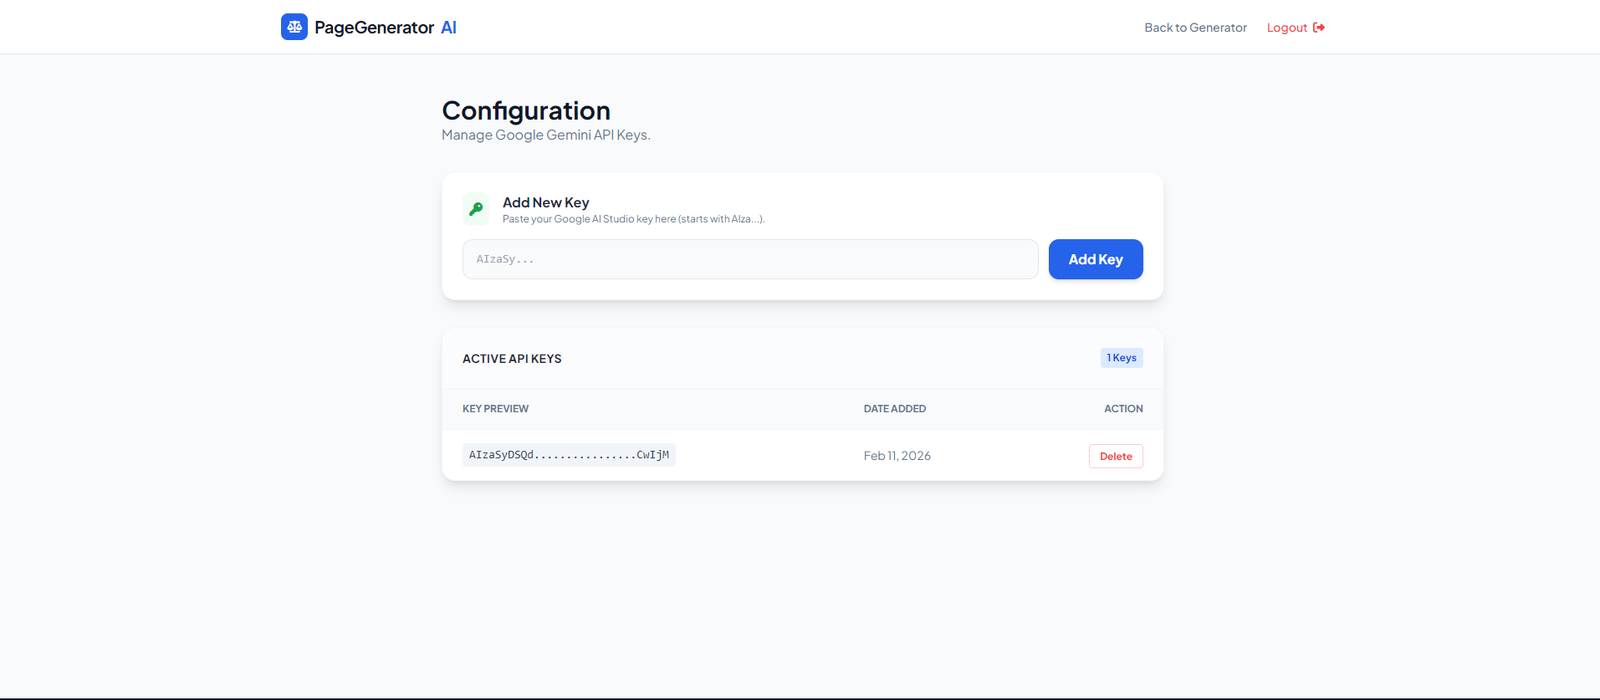Click the Paste your Google AI Studio hint

pos(633,219)
